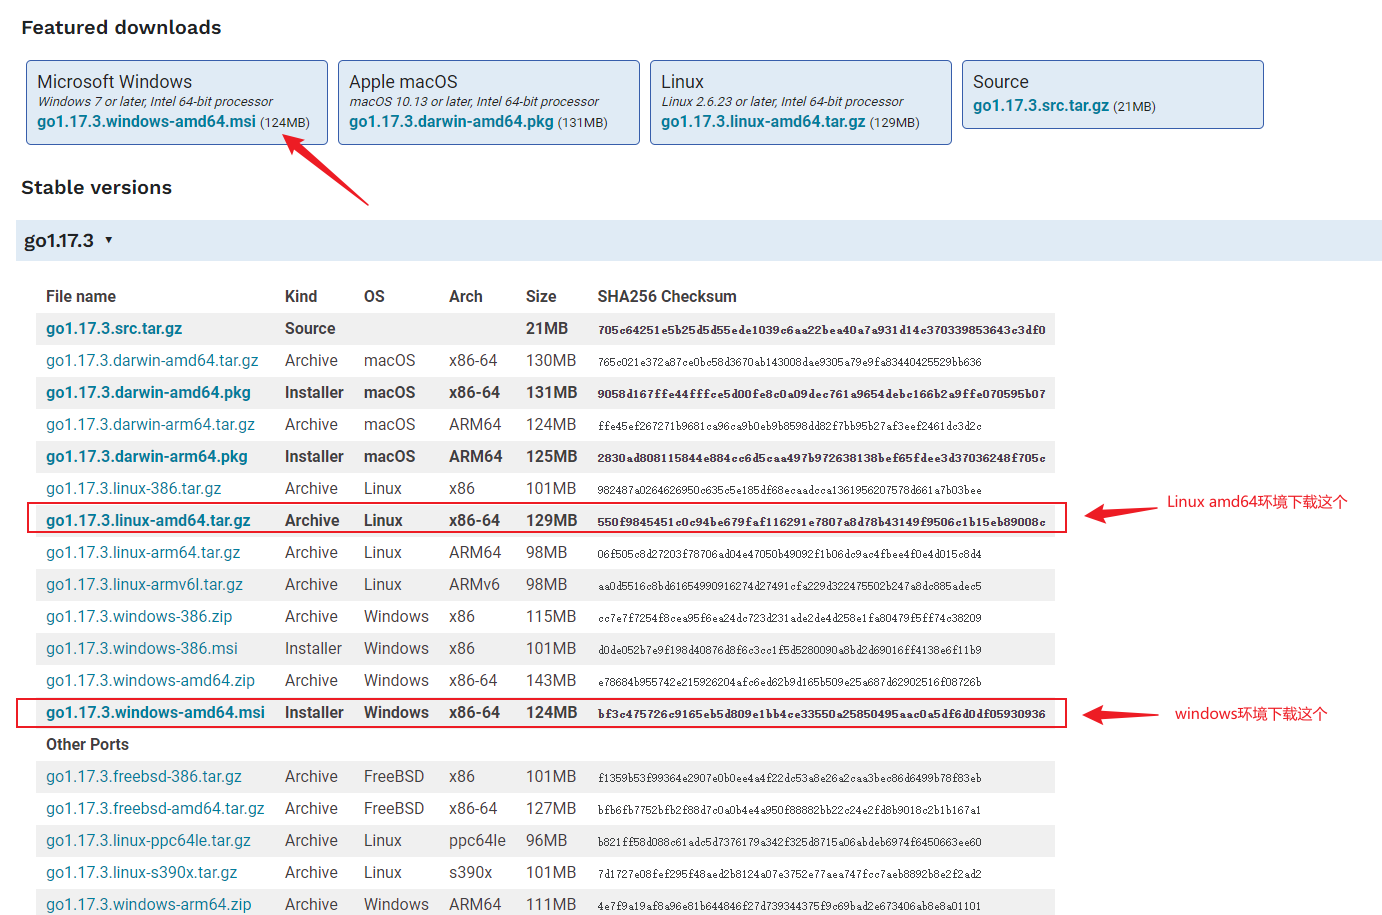Open the go1.17.3.darwin-amd64.tar.gz archive link
The height and width of the screenshot is (915, 1382).
coord(152,361)
